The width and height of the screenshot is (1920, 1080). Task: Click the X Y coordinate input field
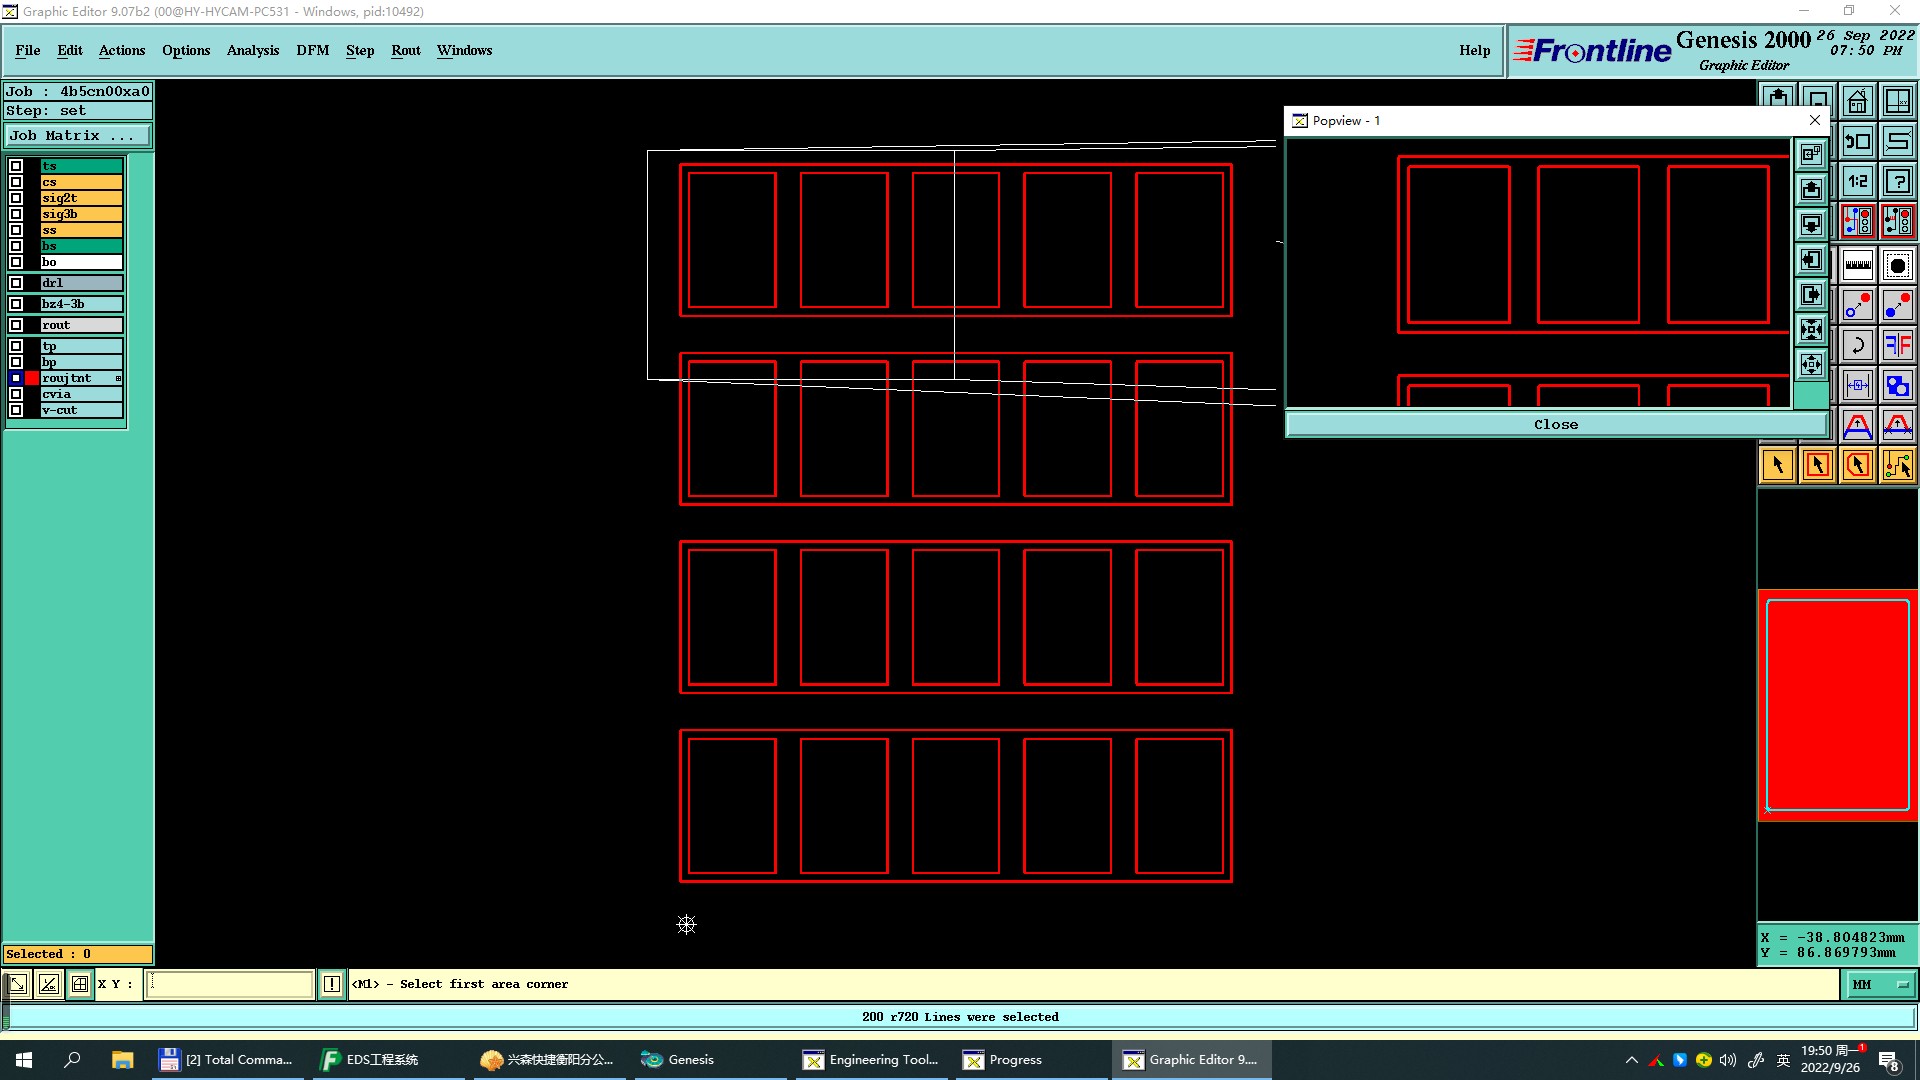[230, 984]
